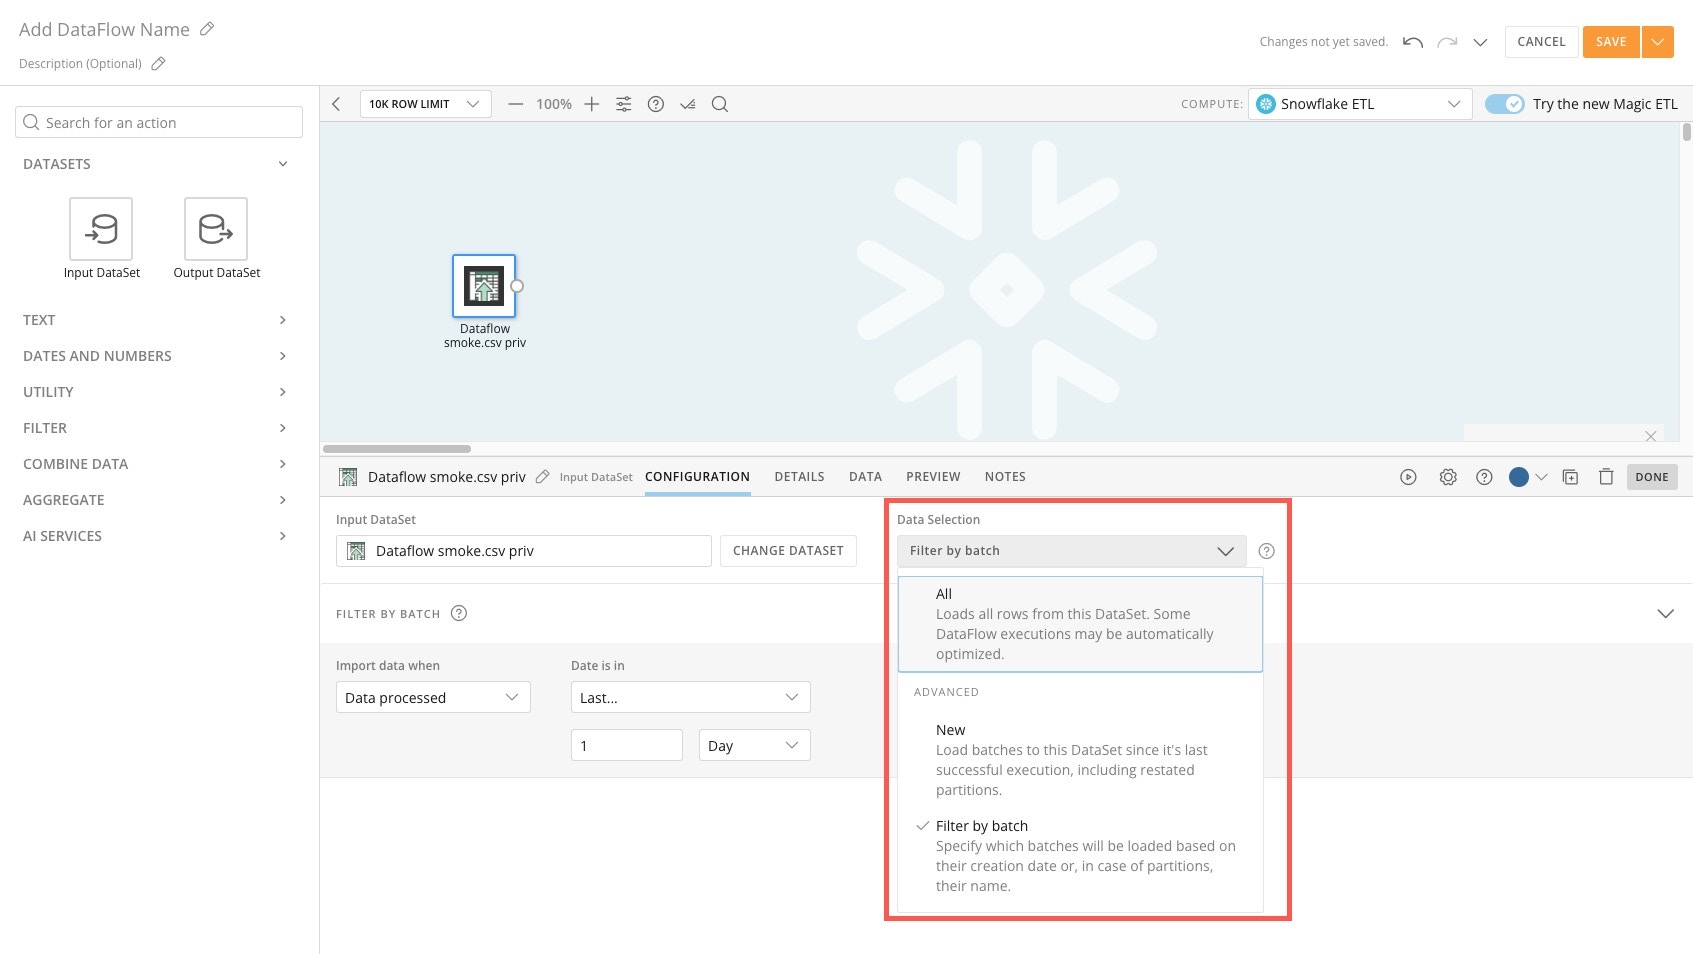Switch to the NOTES tab
Screen dimensions: 1693x954
tap(1005, 477)
